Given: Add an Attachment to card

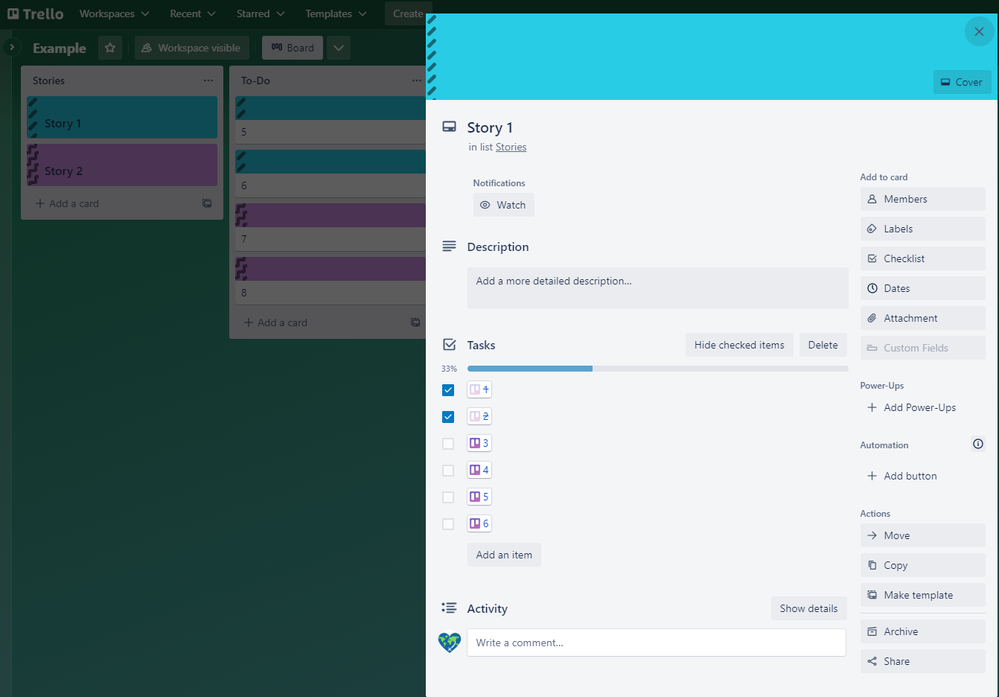Looking at the screenshot, I should tap(922, 318).
